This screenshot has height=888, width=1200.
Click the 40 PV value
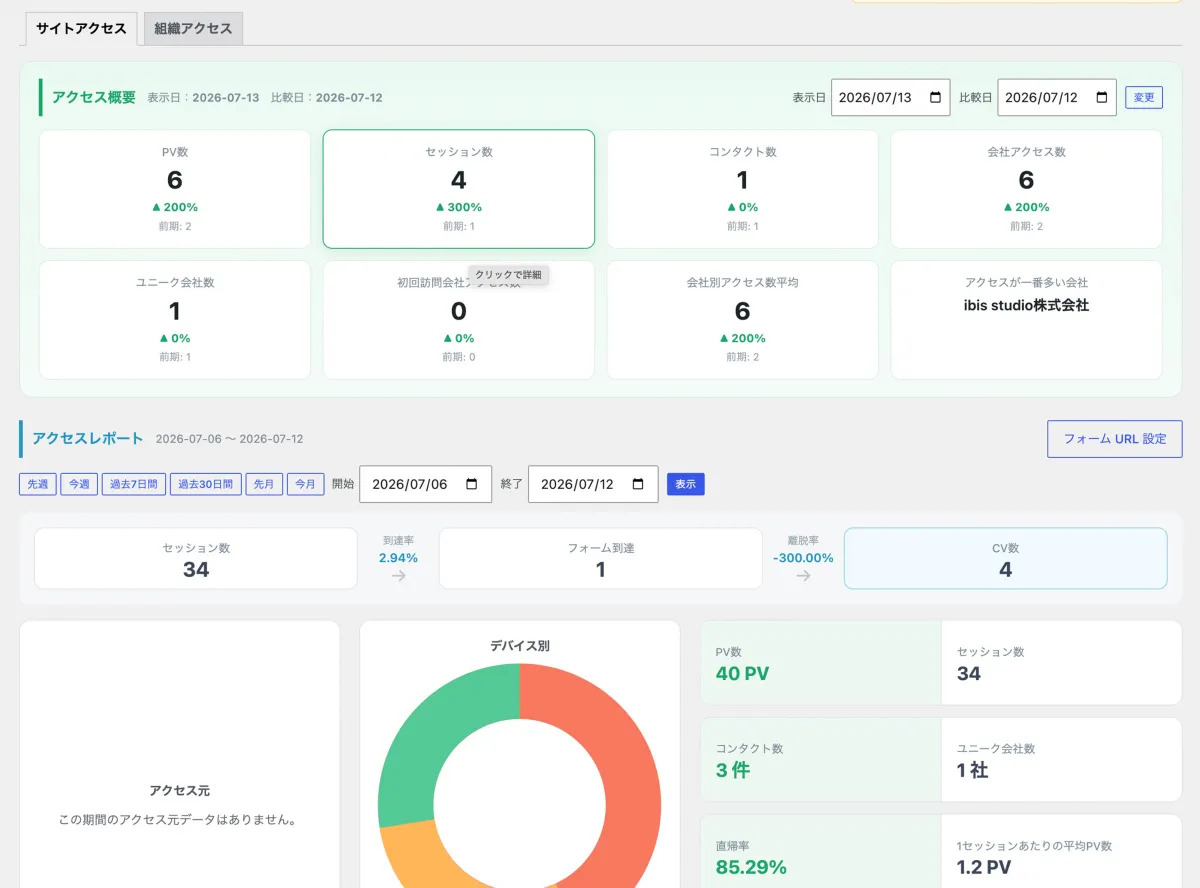coord(743,674)
